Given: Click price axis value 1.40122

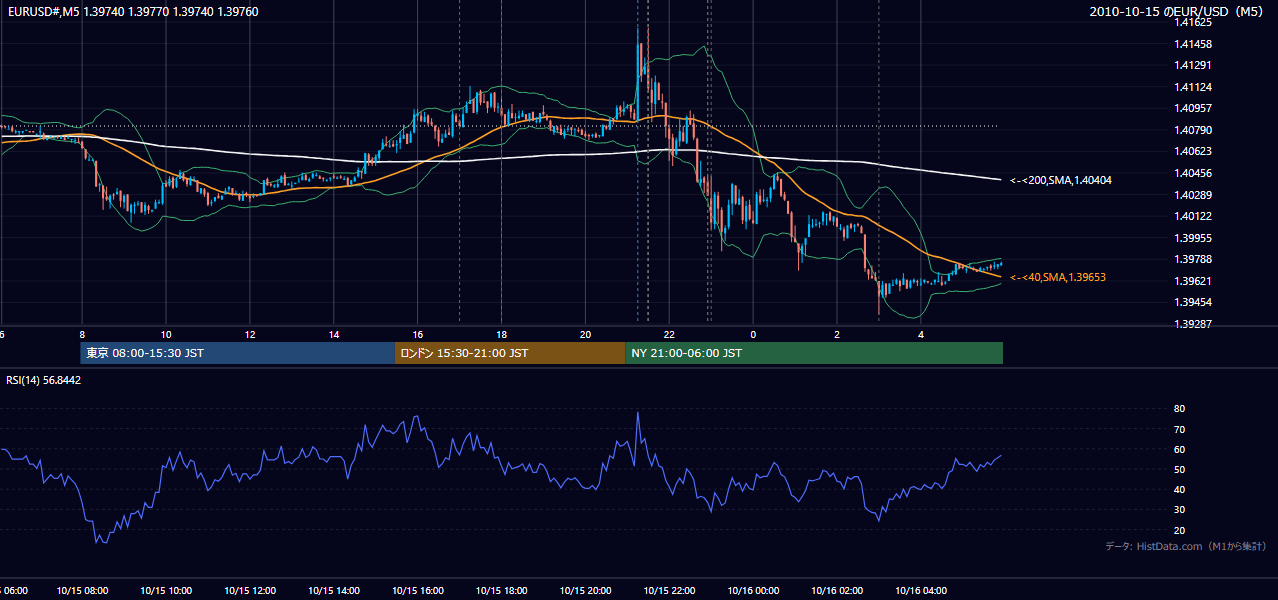Looking at the screenshot, I should coord(1193,216).
